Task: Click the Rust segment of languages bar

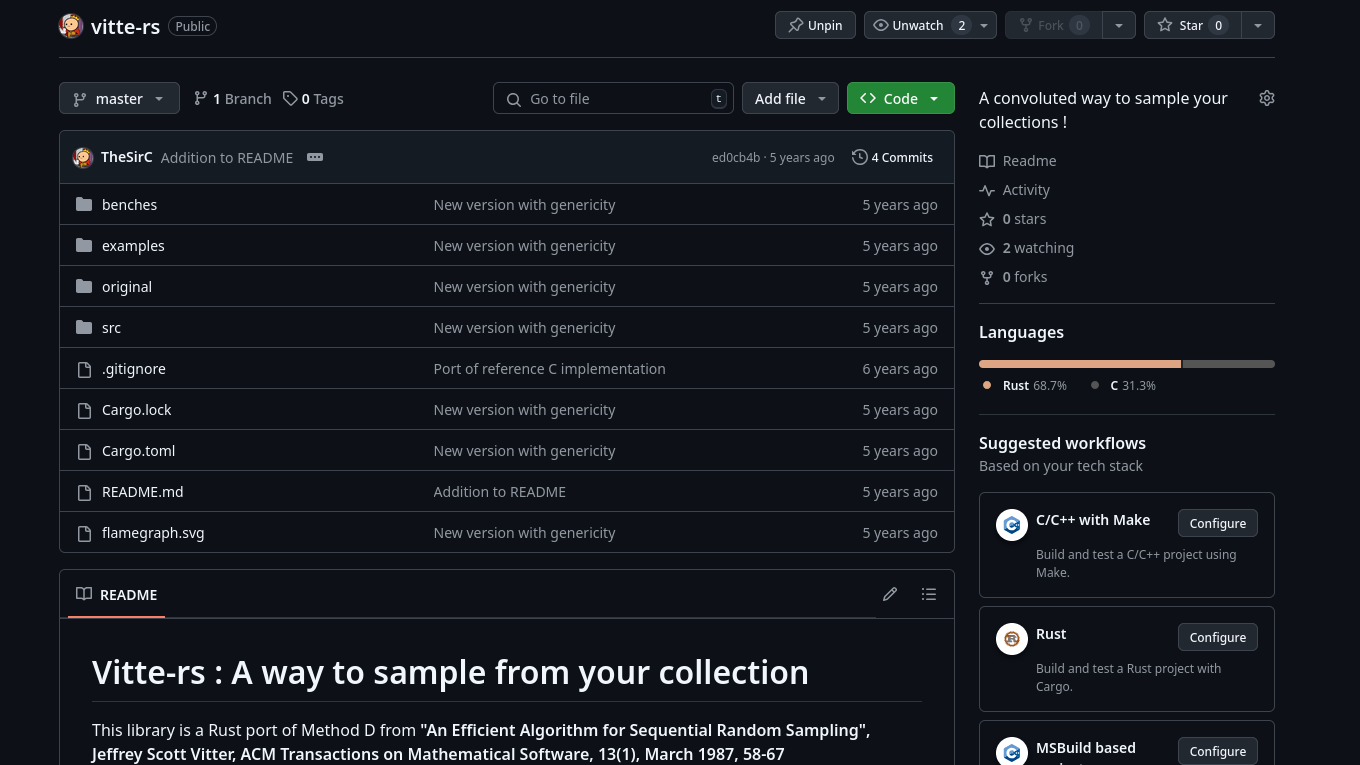Action: (1080, 364)
